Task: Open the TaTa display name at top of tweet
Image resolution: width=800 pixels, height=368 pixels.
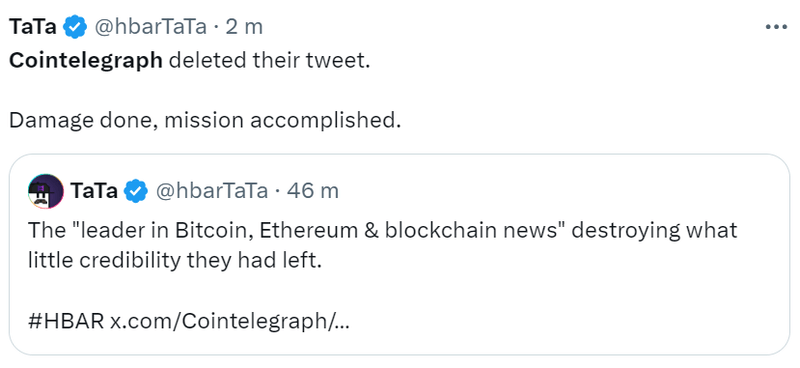Action: click(x=33, y=27)
